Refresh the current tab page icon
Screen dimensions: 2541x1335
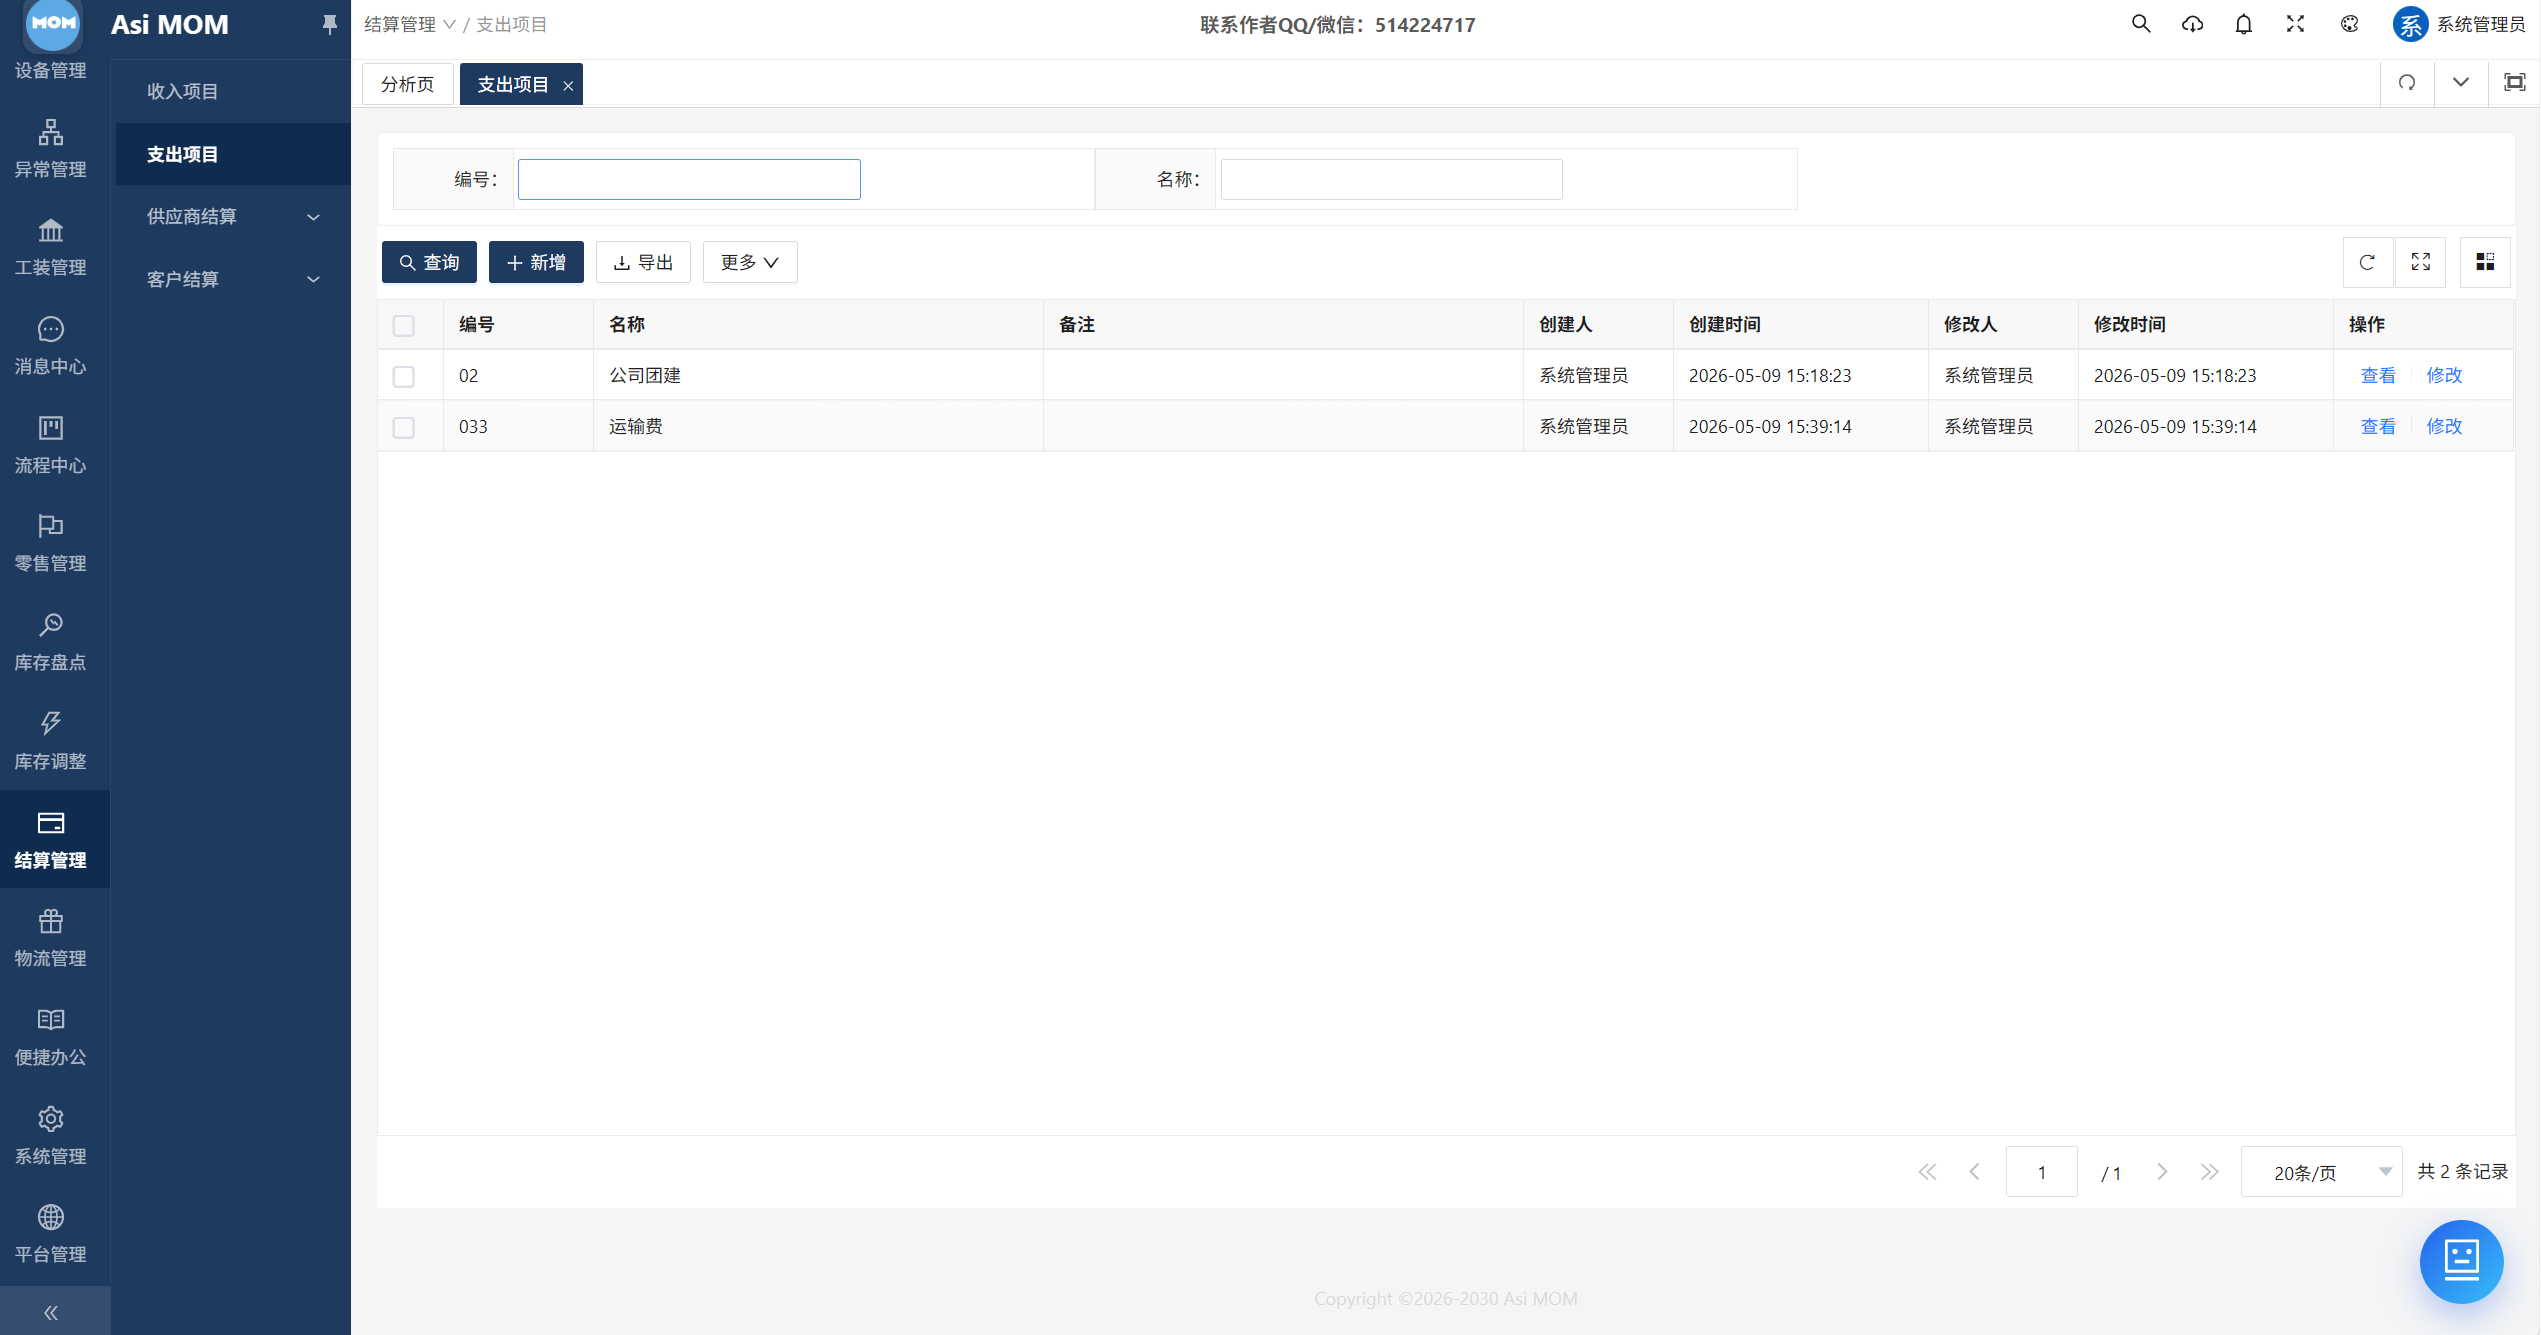point(2407,82)
